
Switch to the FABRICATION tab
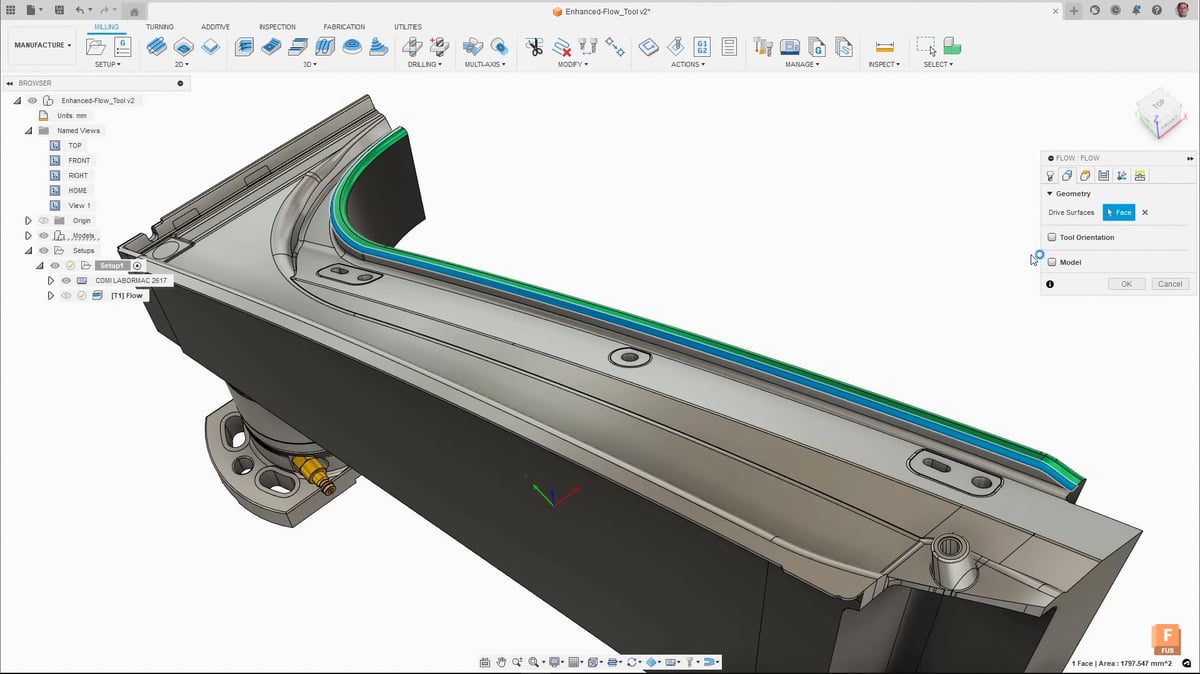coord(344,27)
